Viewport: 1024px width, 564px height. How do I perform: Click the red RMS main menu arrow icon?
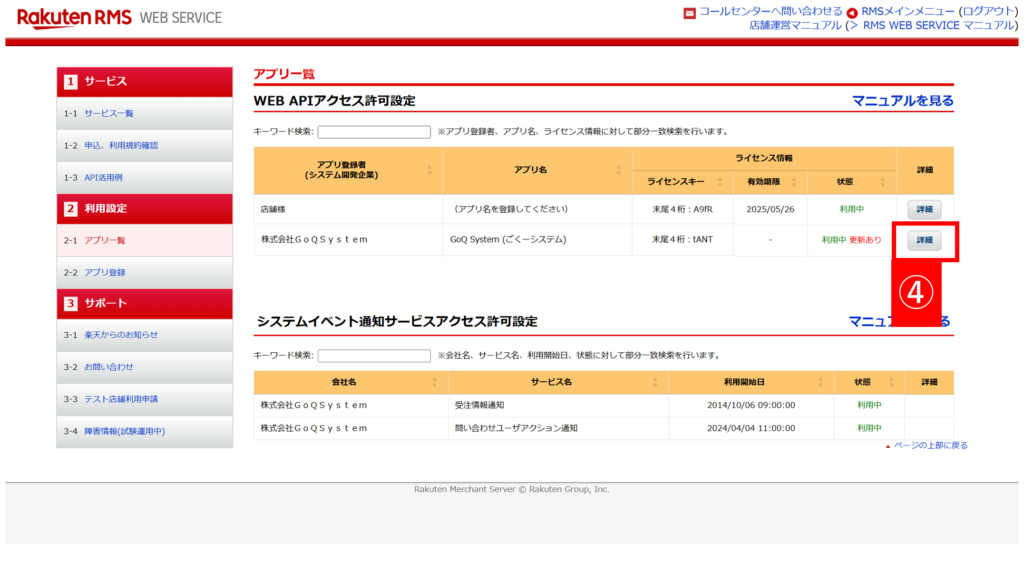pyautogui.click(x=852, y=12)
